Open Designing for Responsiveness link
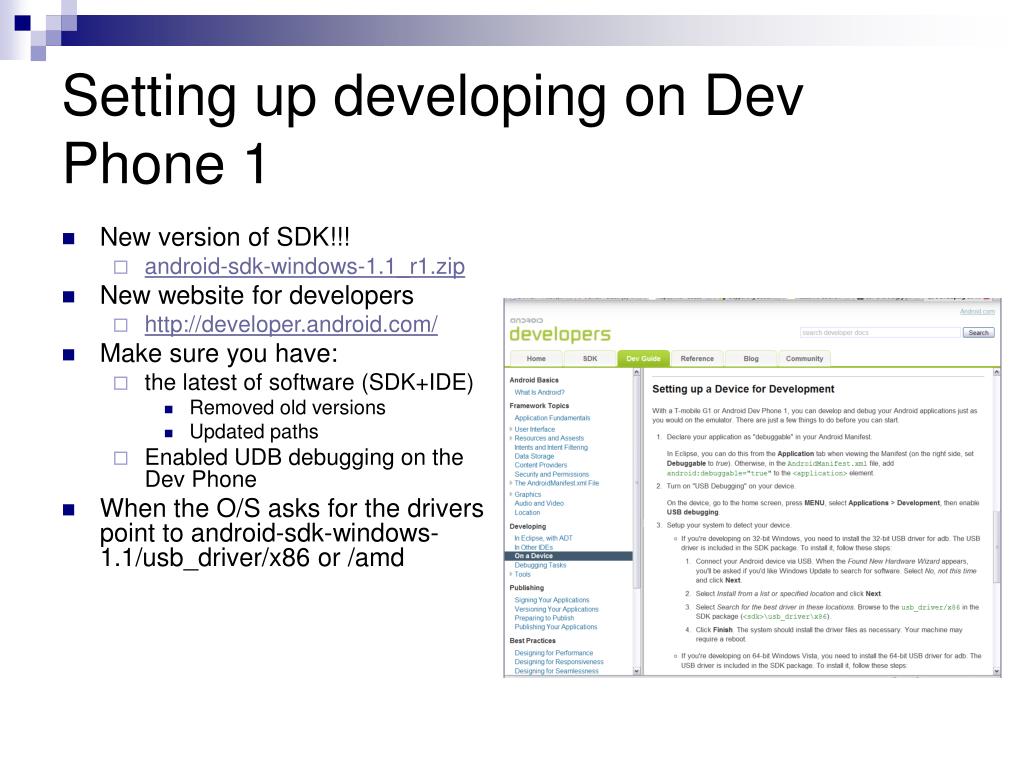This screenshot has height=768, width=1024. pyautogui.click(x=559, y=662)
